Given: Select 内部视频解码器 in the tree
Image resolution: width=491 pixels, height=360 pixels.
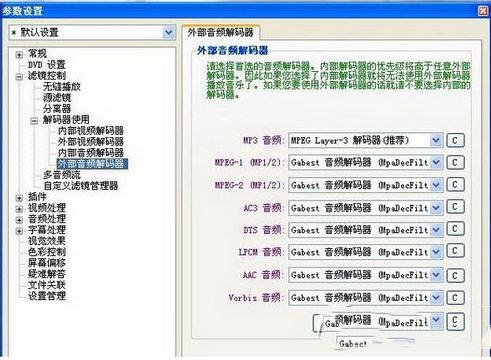Looking at the screenshot, I should click(x=91, y=131).
